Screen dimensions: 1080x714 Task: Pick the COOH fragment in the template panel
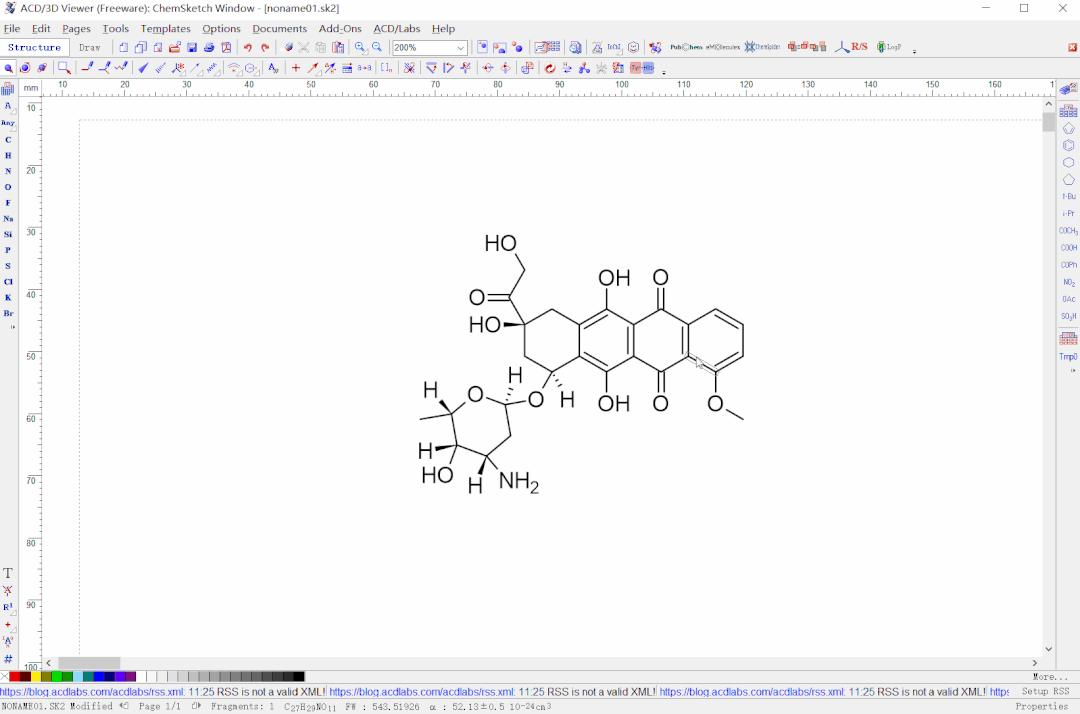pos(1068,247)
